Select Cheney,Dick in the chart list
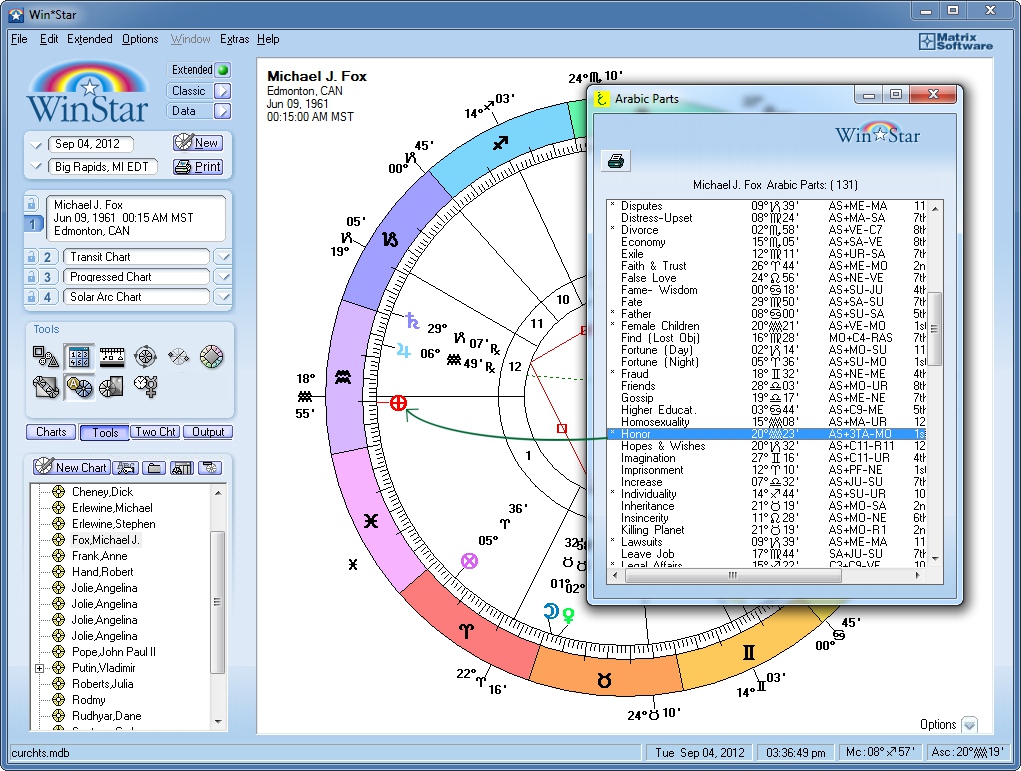The image size is (1021, 771). [x=102, y=492]
